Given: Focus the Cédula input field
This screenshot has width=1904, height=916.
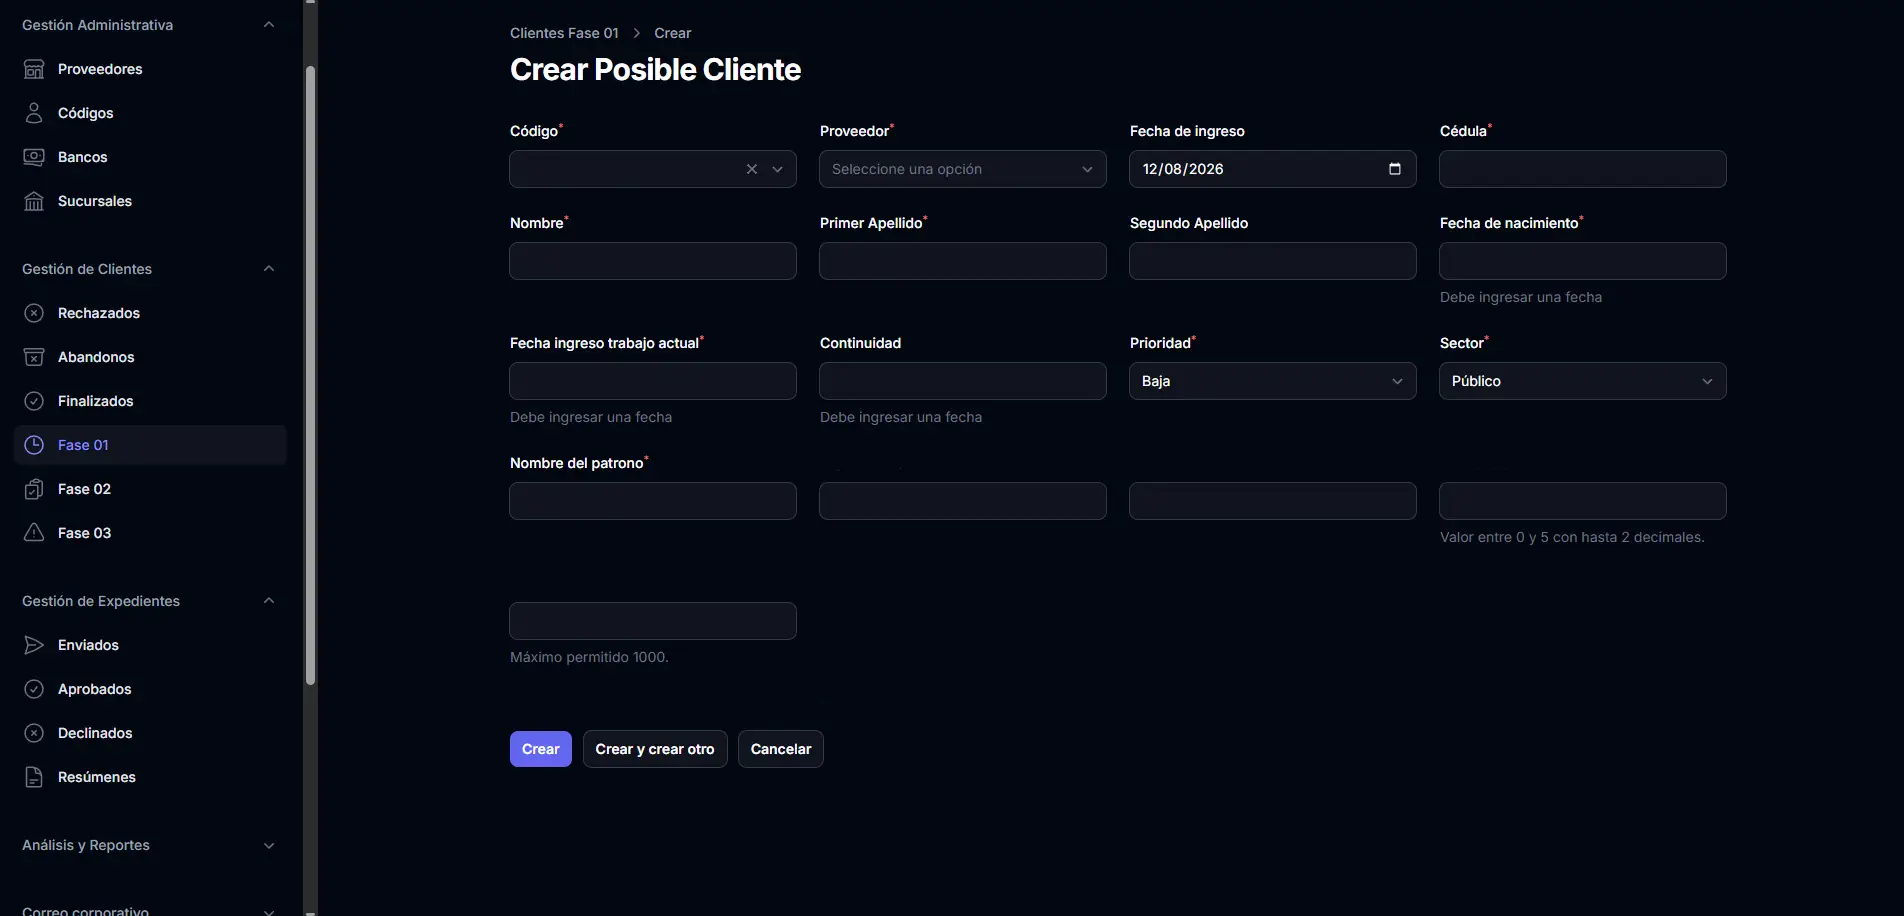Looking at the screenshot, I should click(x=1583, y=169).
